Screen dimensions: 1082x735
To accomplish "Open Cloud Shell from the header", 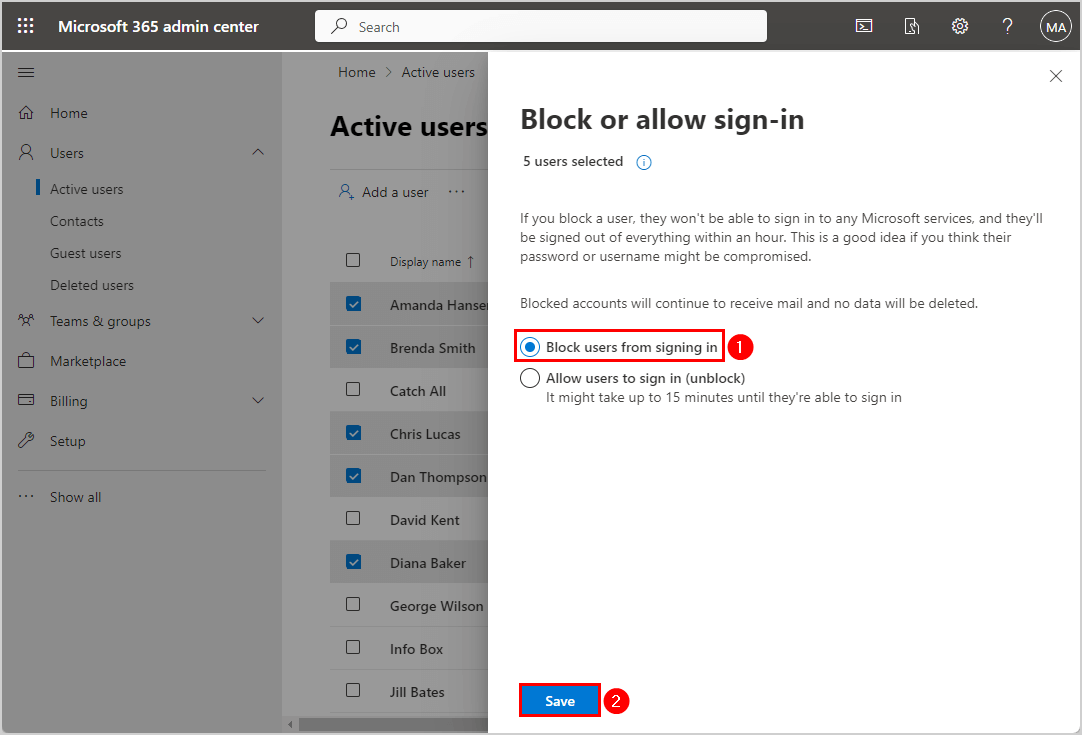I will (x=864, y=27).
